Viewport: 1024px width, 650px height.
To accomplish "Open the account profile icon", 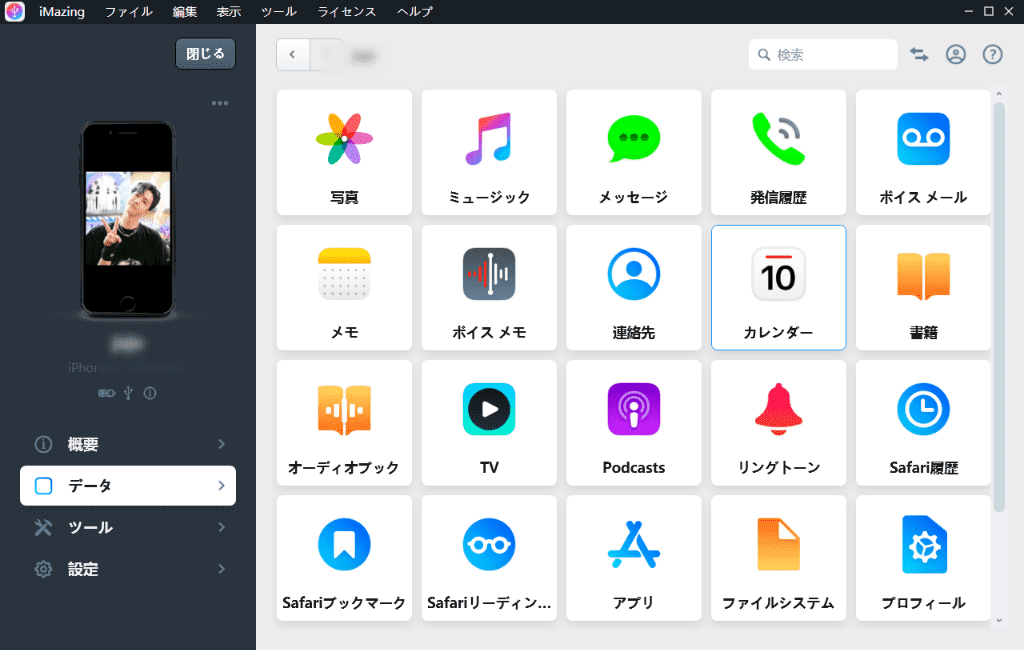I will coord(955,55).
